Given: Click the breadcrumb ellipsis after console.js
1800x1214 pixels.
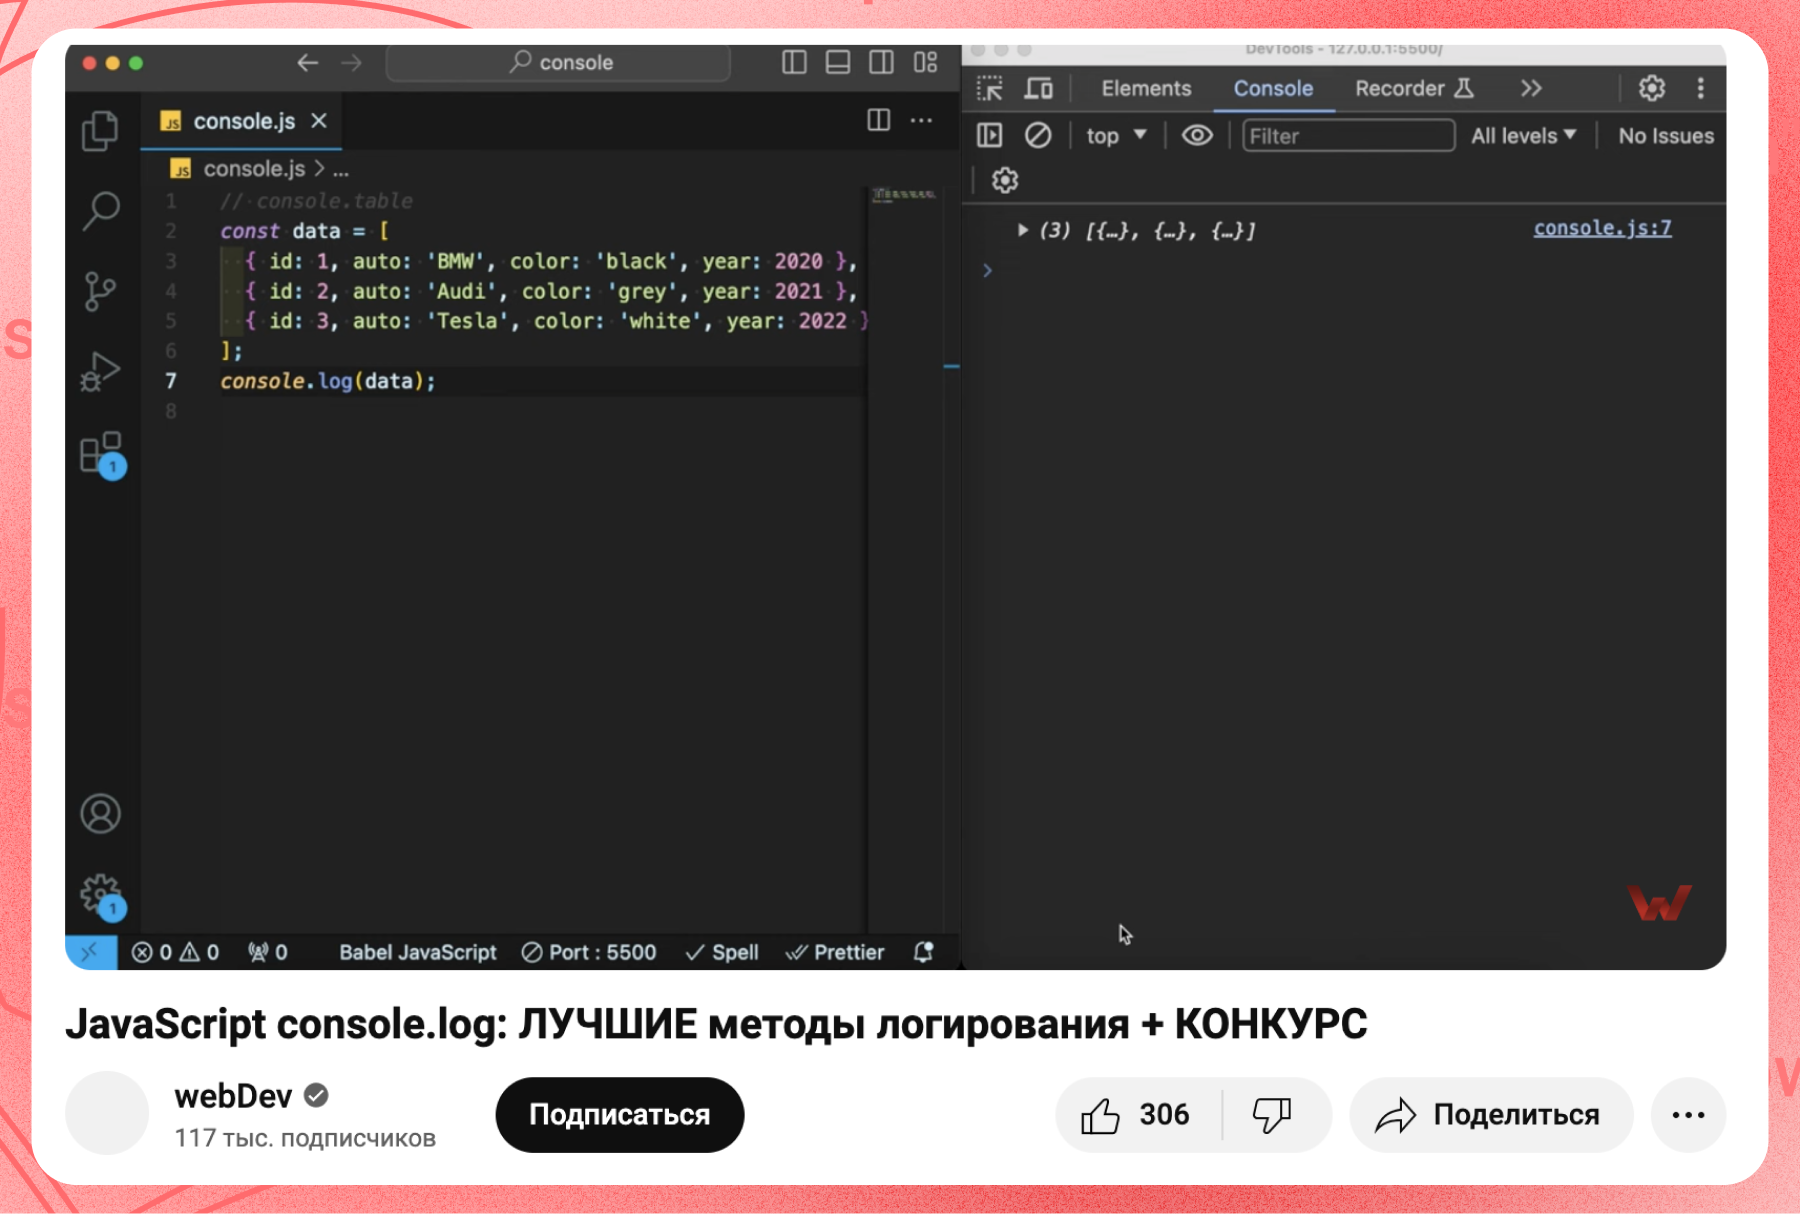Looking at the screenshot, I should tap(341, 170).
